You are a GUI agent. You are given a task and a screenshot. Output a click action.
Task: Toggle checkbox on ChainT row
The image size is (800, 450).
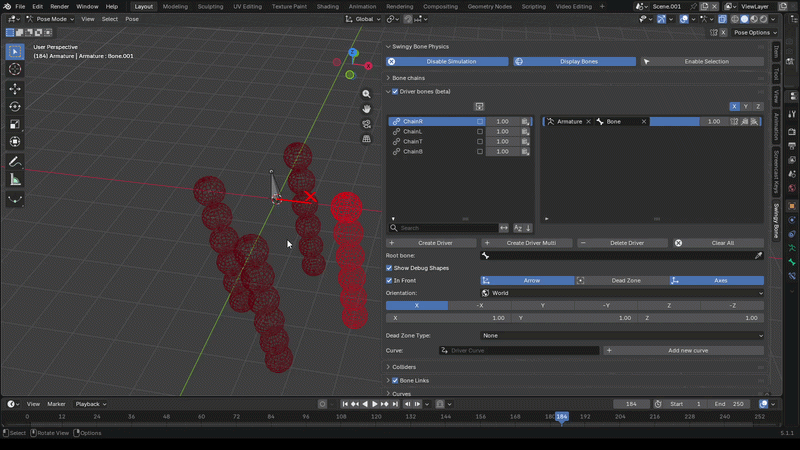pyautogui.click(x=480, y=141)
